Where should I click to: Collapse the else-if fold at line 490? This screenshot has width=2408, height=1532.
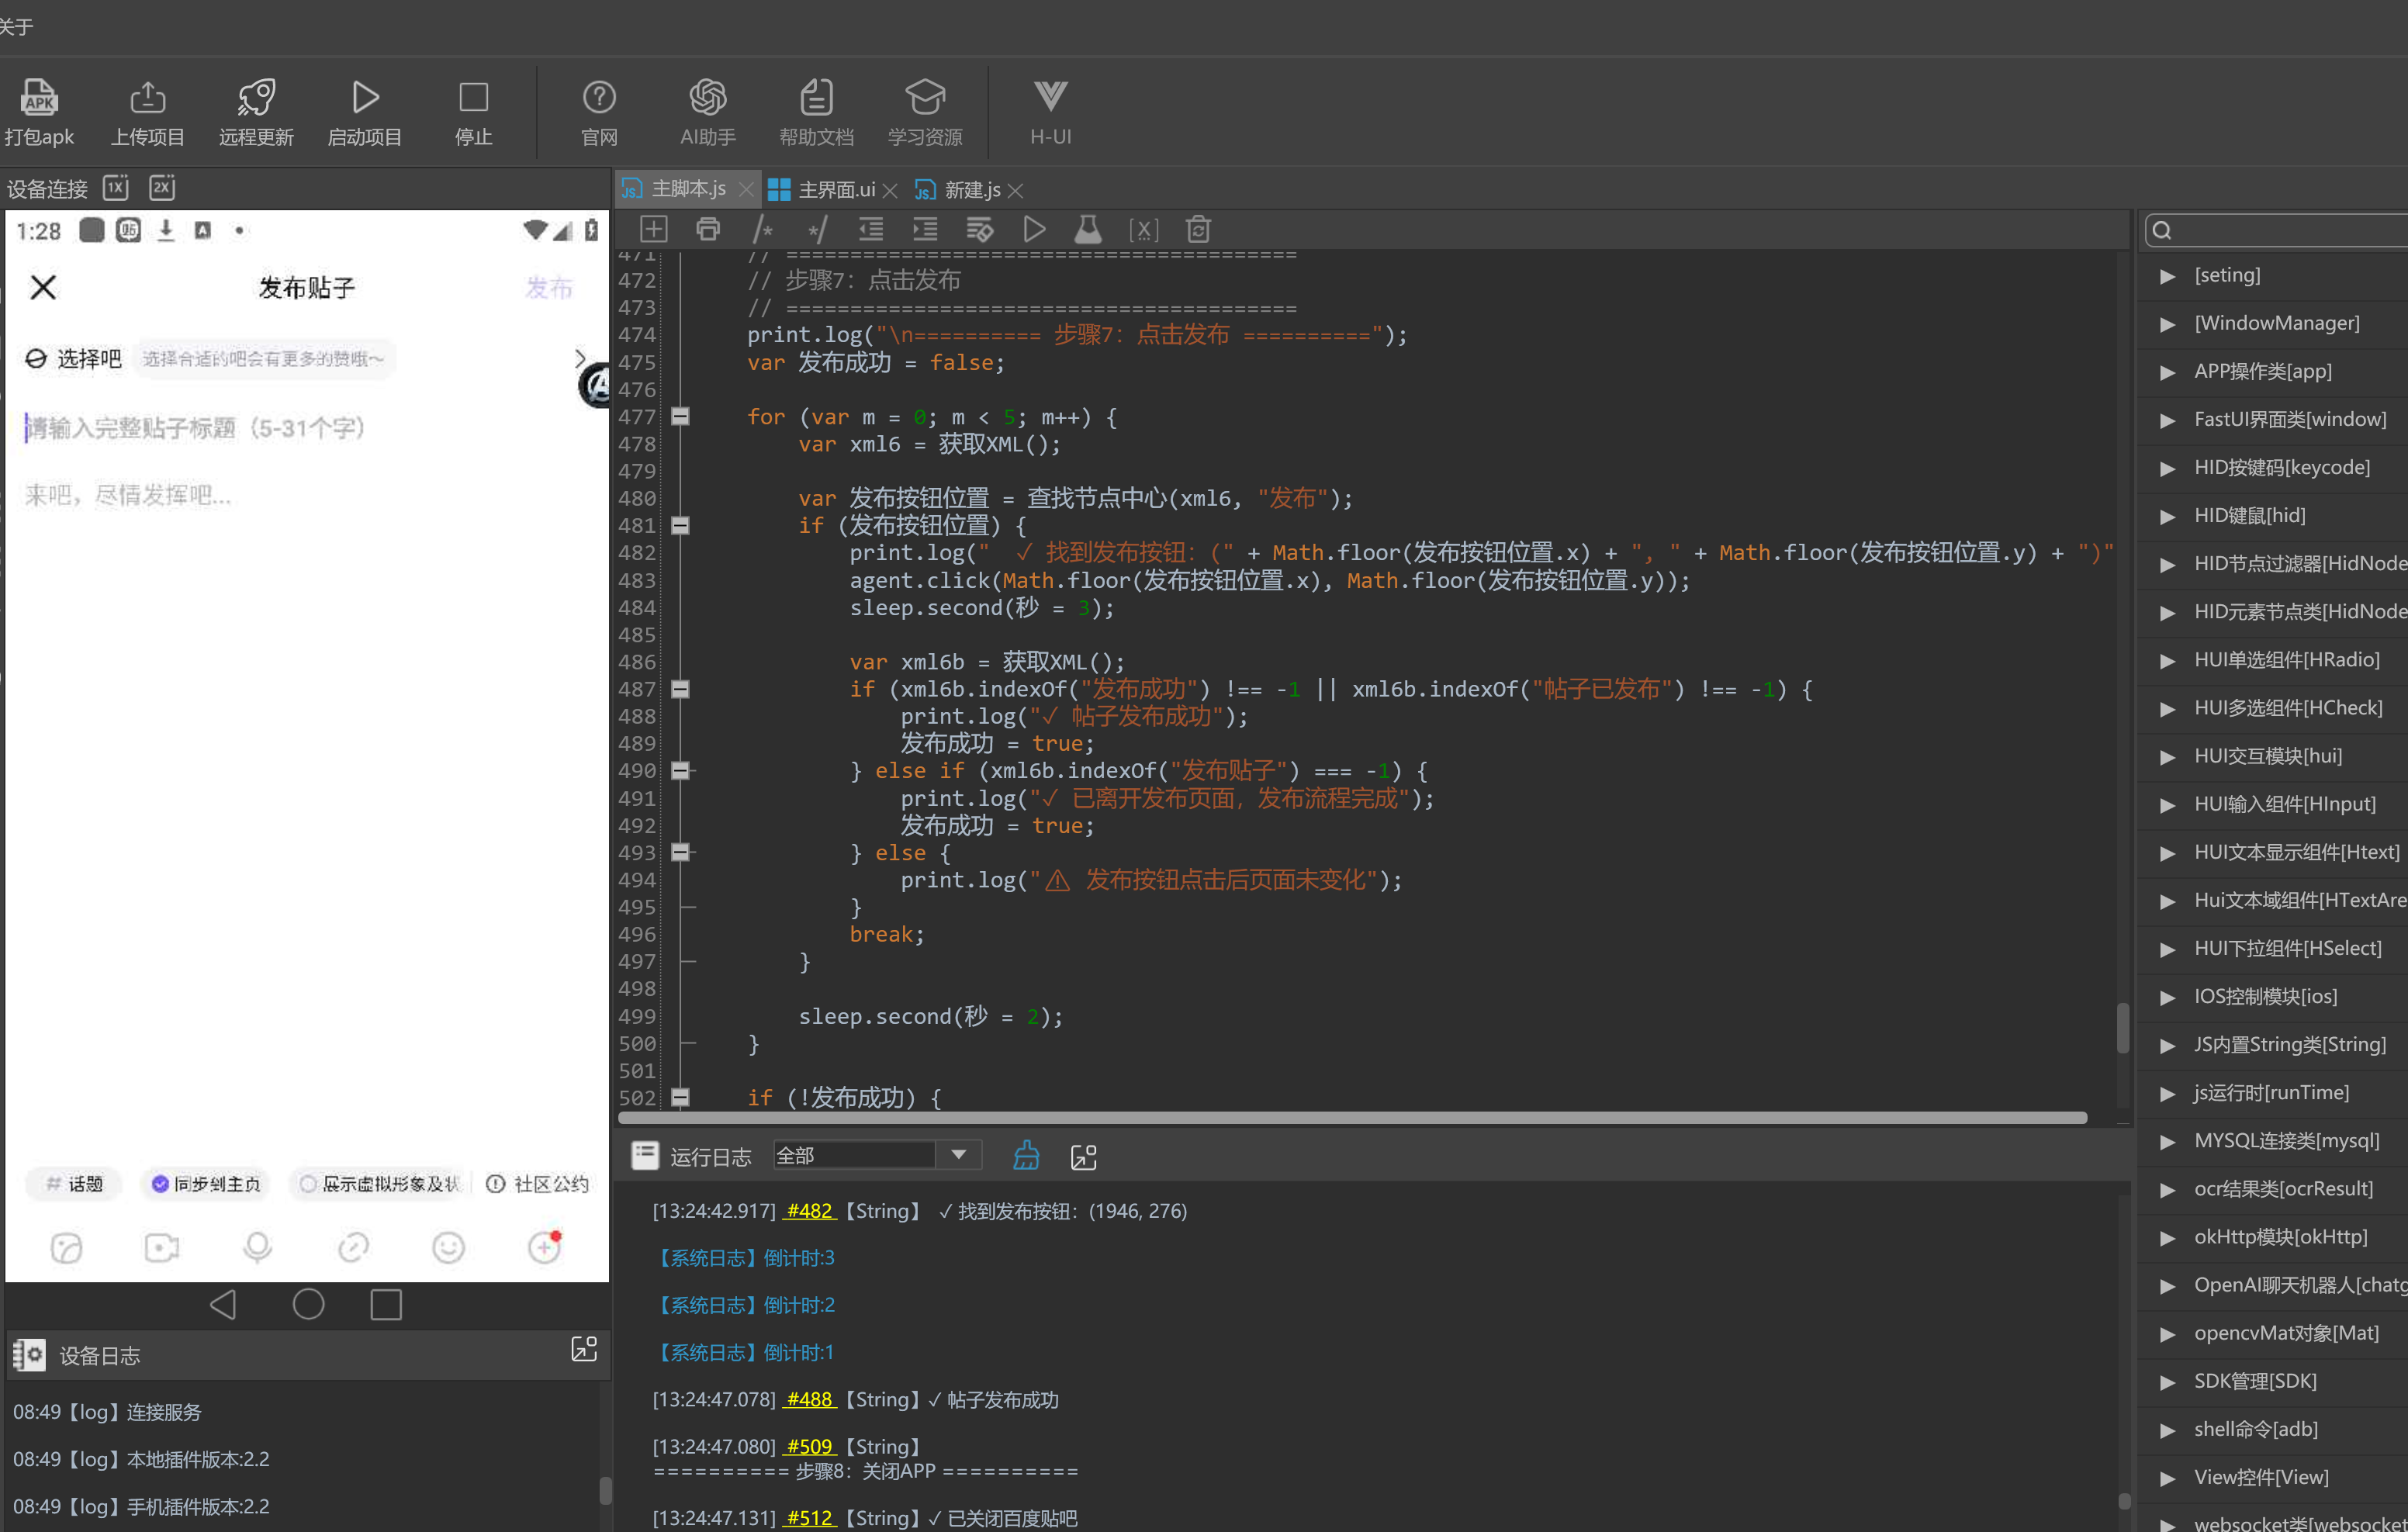tap(680, 770)
